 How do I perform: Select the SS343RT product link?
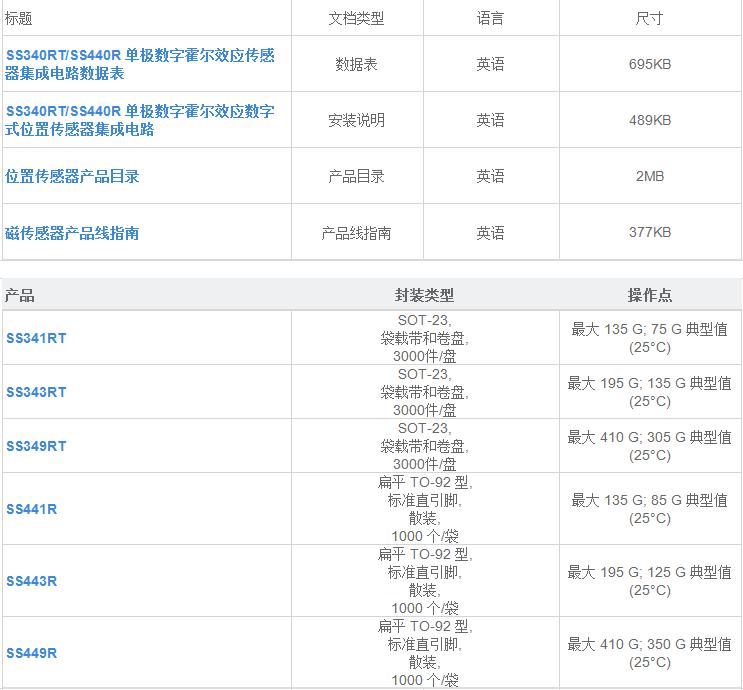click(x=36, y=392)
